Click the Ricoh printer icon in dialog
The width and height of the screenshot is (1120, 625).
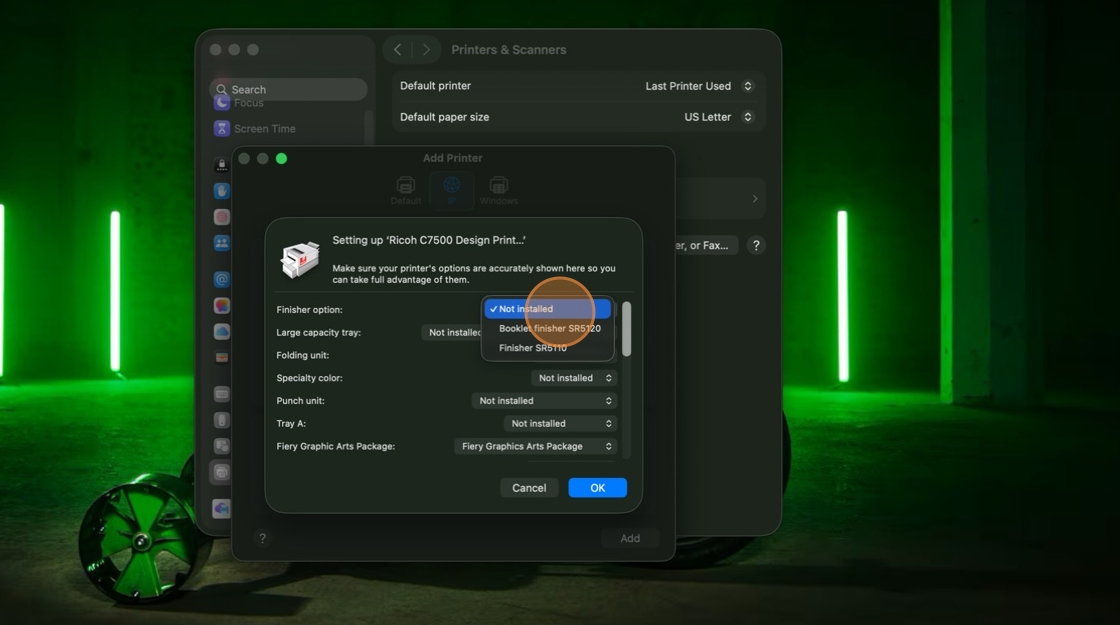tap(300, 259)
